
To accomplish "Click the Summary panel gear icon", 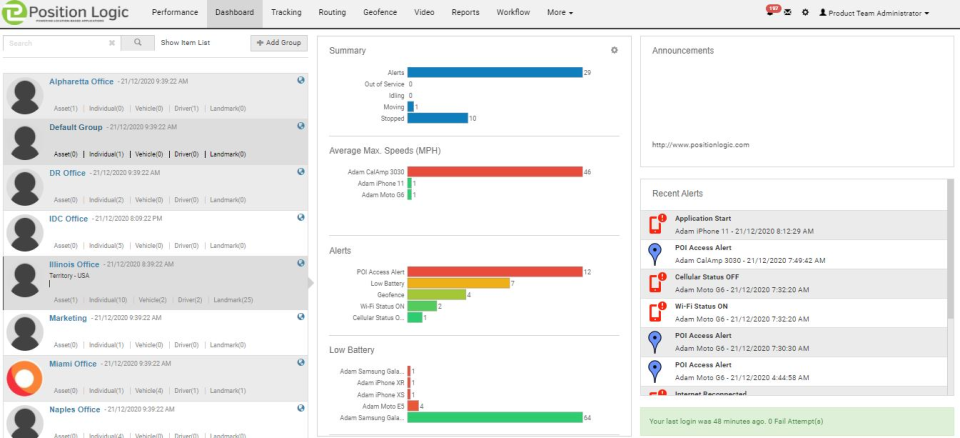I will coord(614,50).
